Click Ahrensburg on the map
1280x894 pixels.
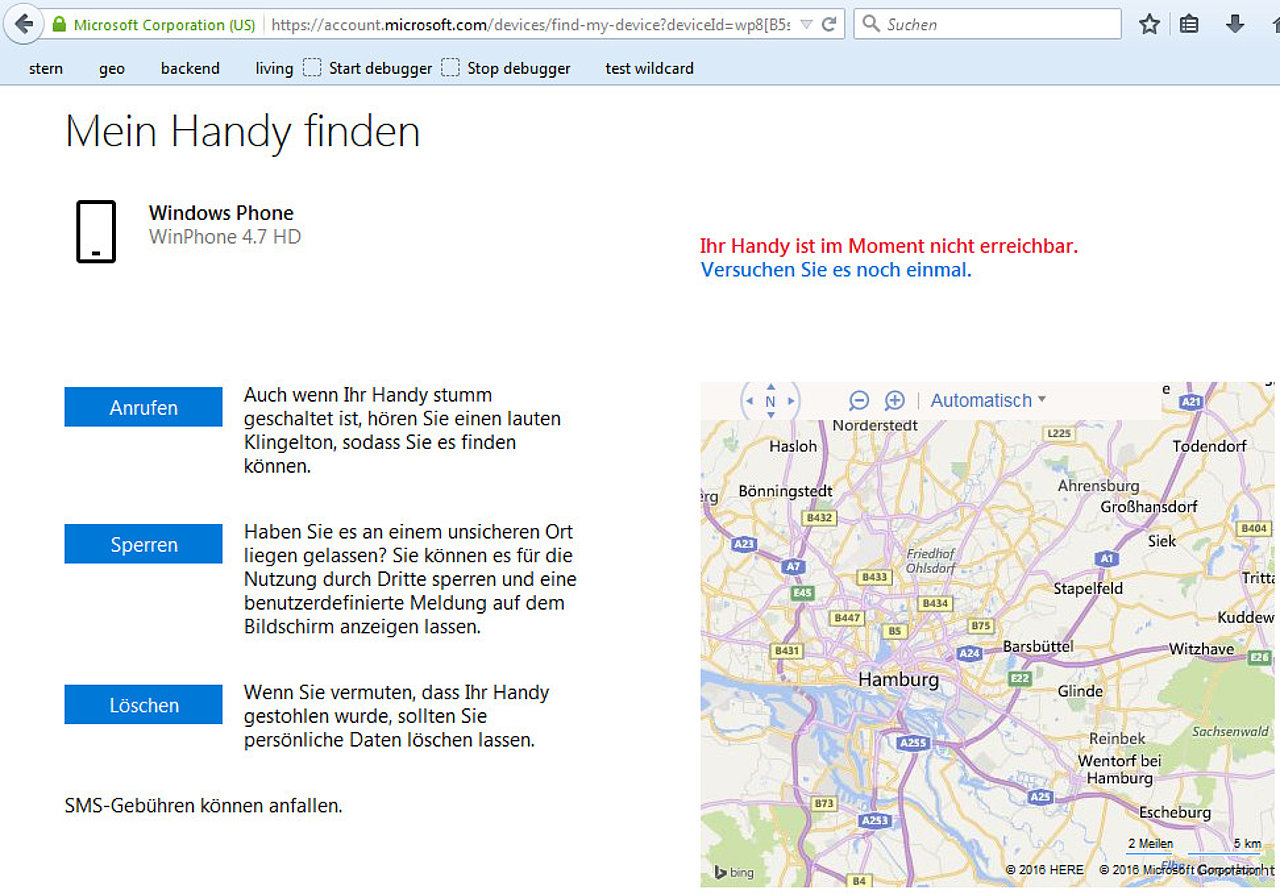(x=1099, y=486)
